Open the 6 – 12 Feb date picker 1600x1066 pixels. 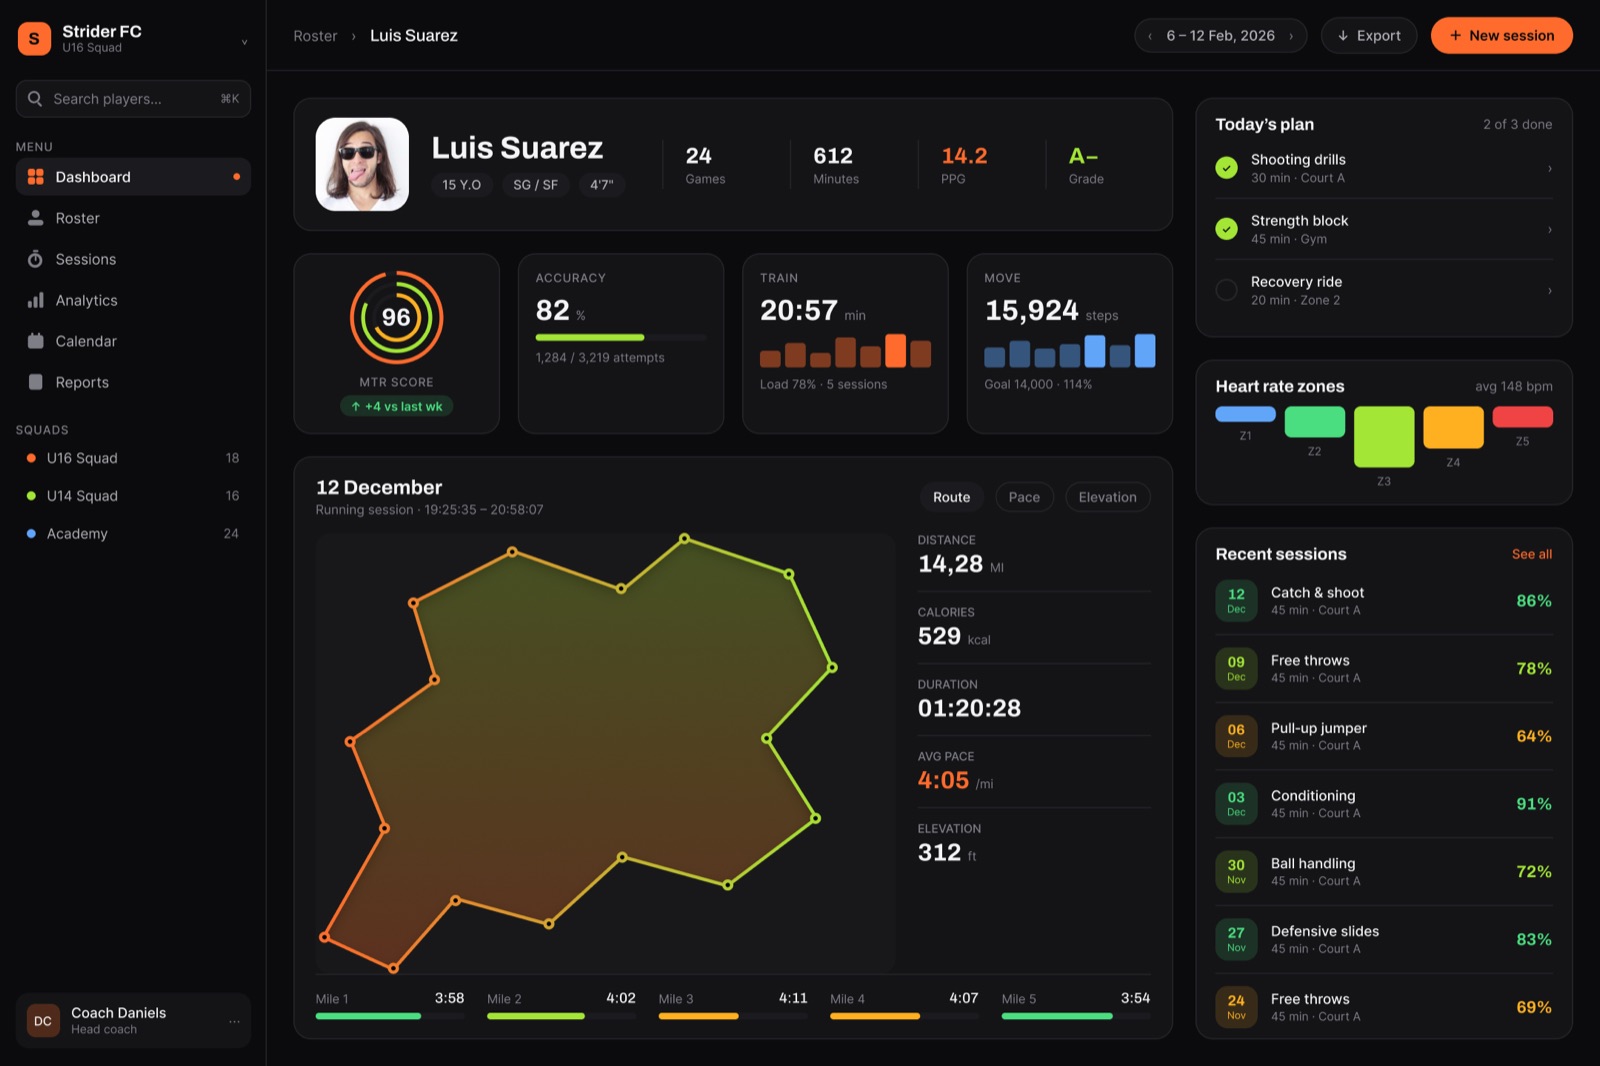point(1220,36)
